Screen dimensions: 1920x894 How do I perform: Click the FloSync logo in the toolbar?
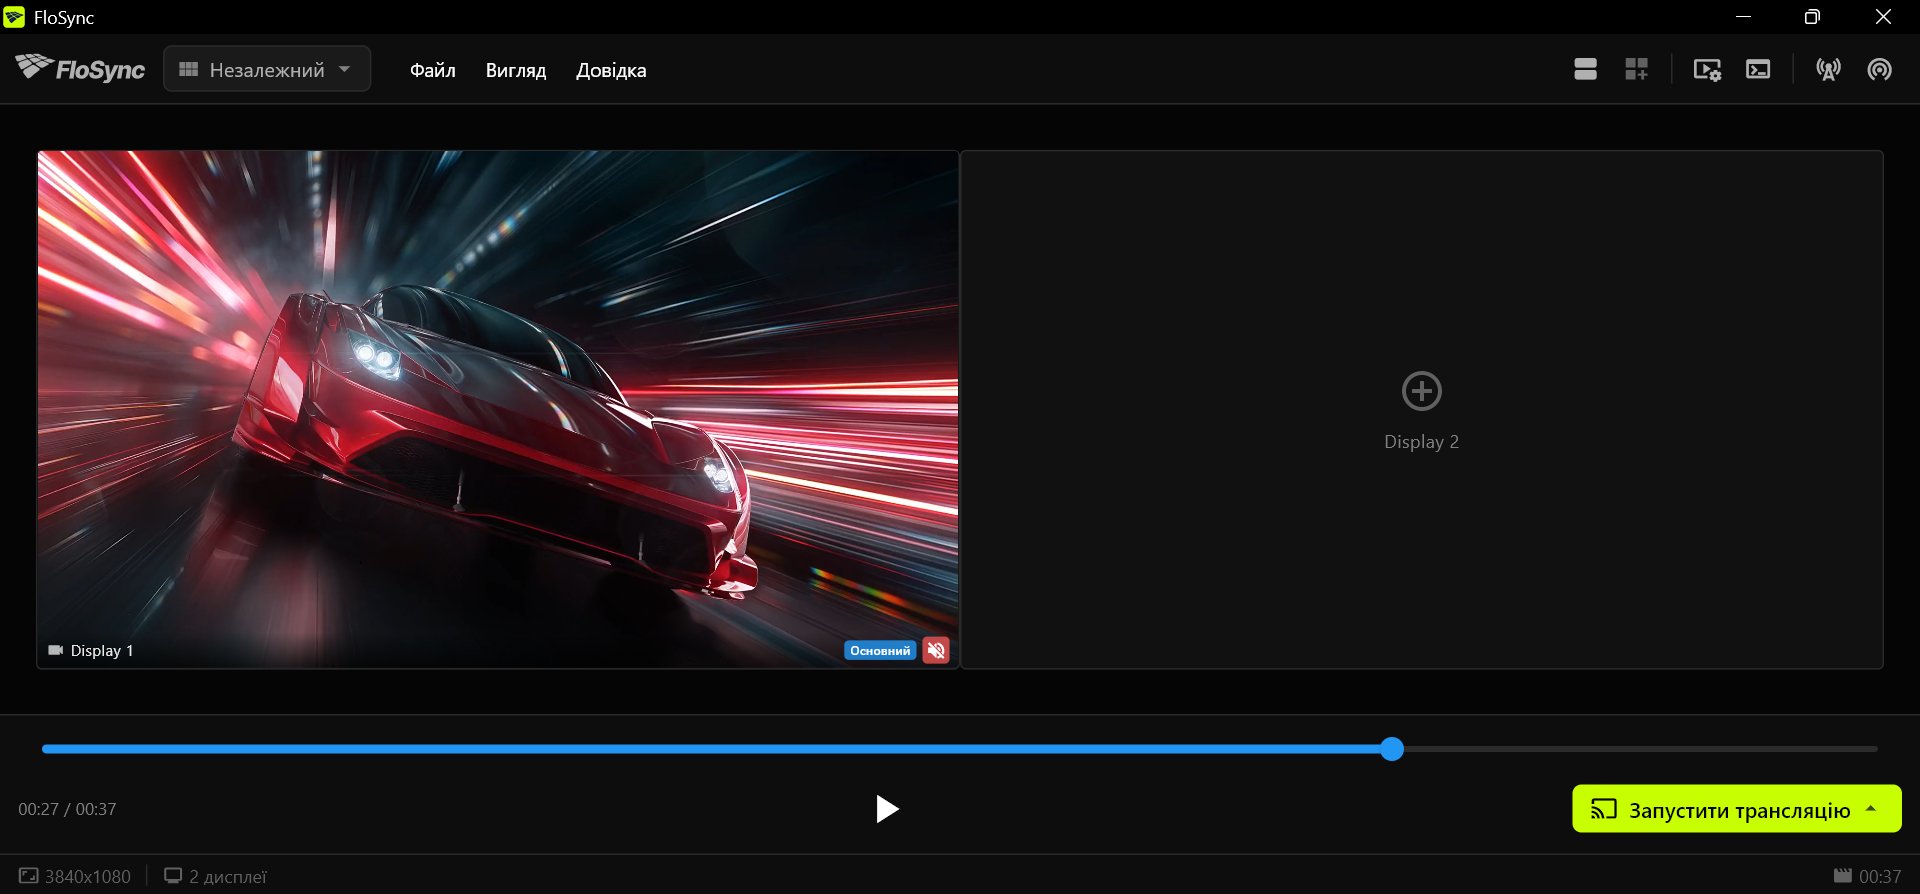click(80, 69)
